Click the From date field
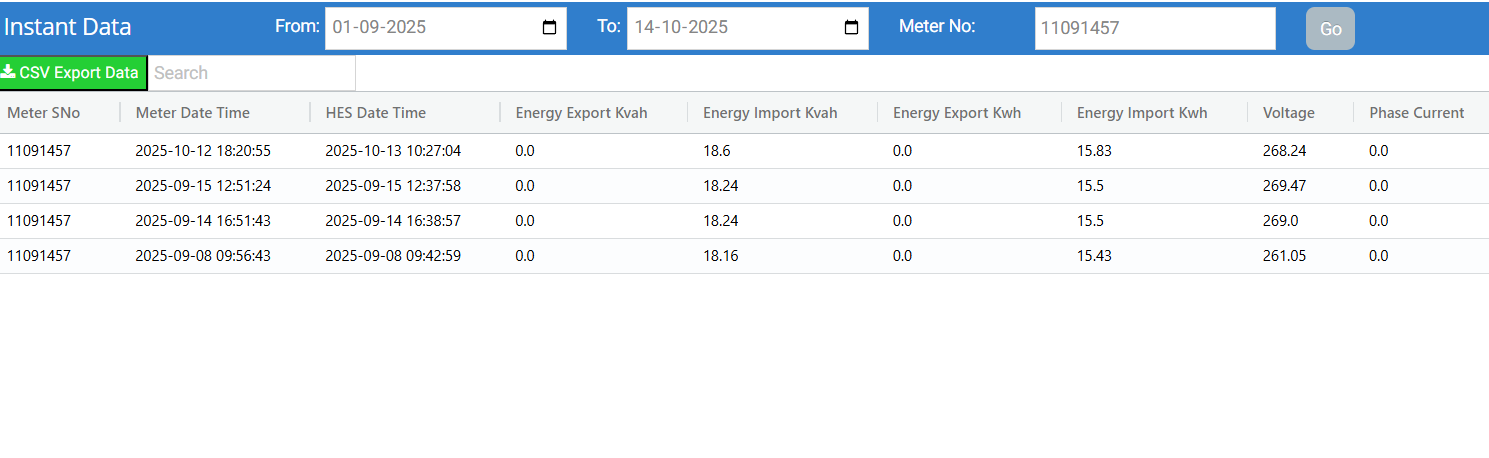The width and height of the screenshot is (1489, 458). (x=432, y=28)
